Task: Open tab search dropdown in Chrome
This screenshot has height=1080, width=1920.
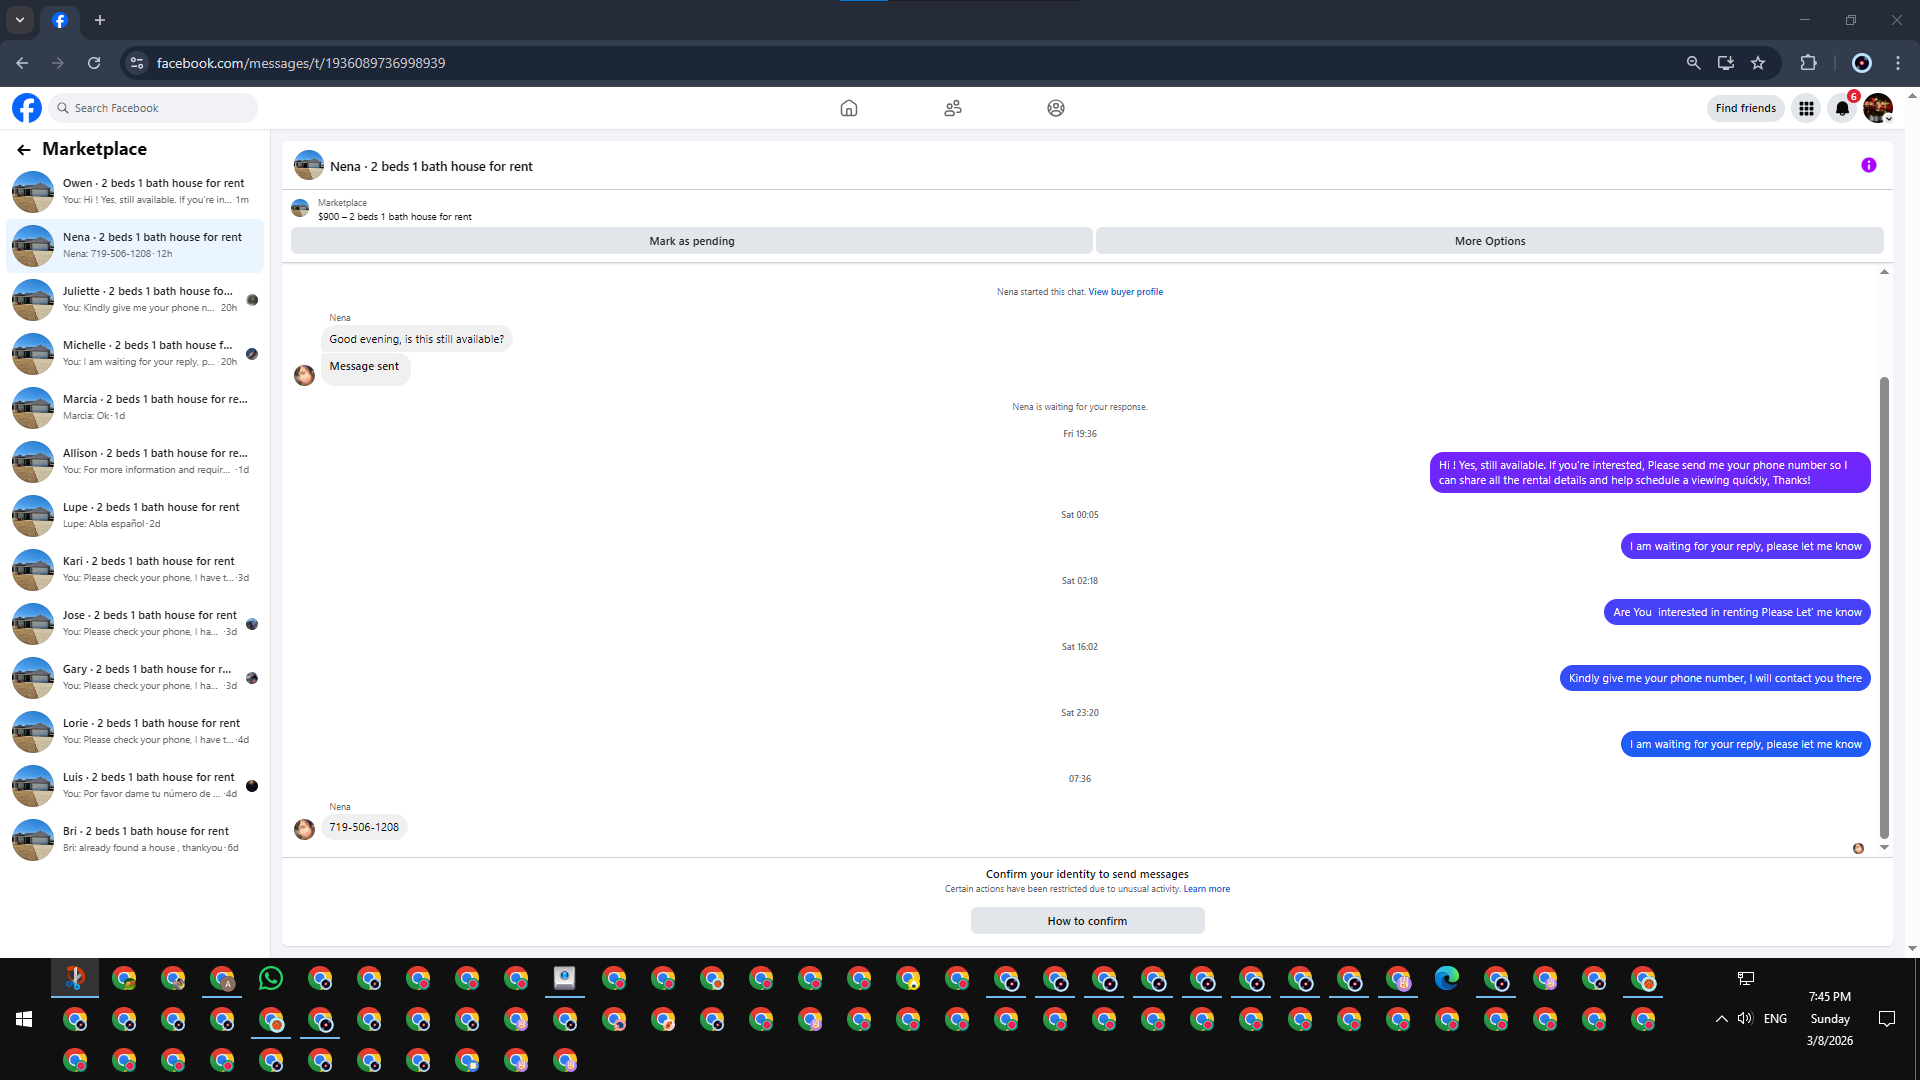Action: (19, 20)
